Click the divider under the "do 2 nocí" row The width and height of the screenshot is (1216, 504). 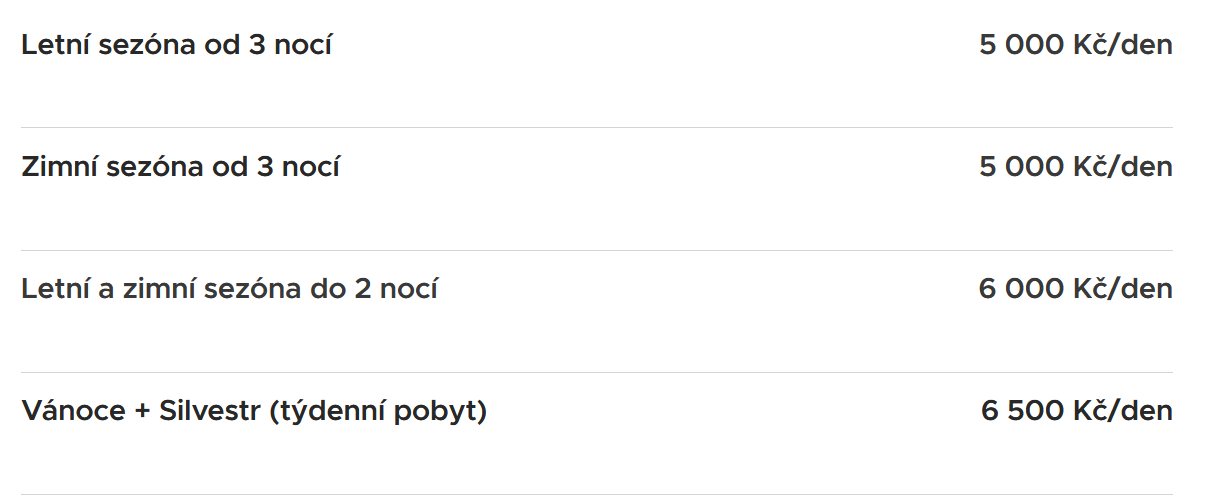(x=597, y=372)
